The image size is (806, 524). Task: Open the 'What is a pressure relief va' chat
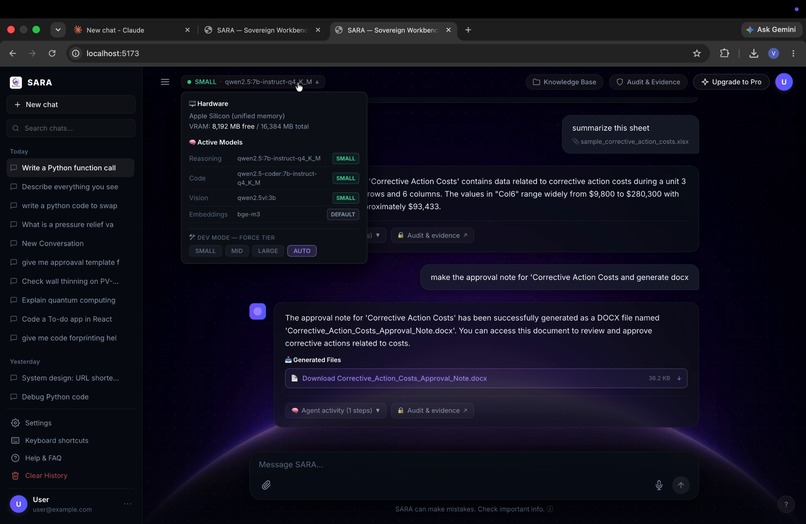(x=70, y=224)
